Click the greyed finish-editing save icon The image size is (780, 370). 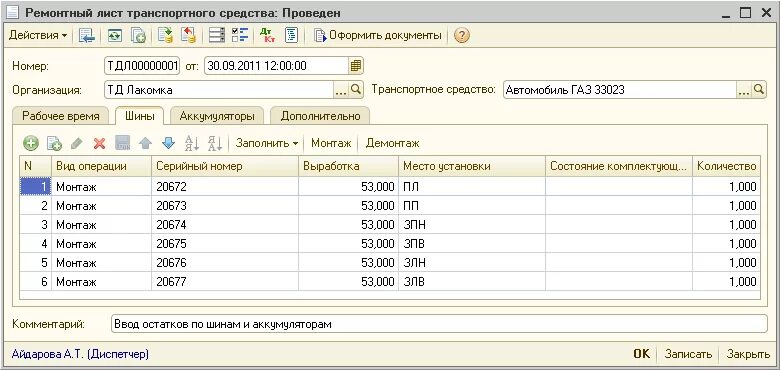[x=122, y=144]
